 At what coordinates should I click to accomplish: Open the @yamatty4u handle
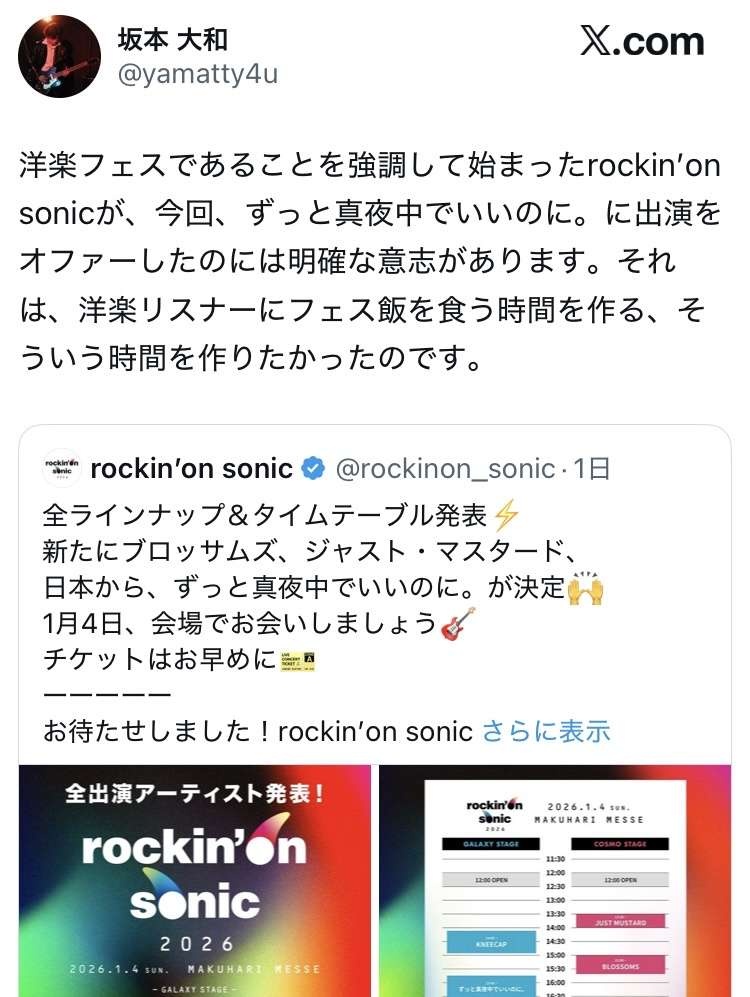[x=198, y=74]
